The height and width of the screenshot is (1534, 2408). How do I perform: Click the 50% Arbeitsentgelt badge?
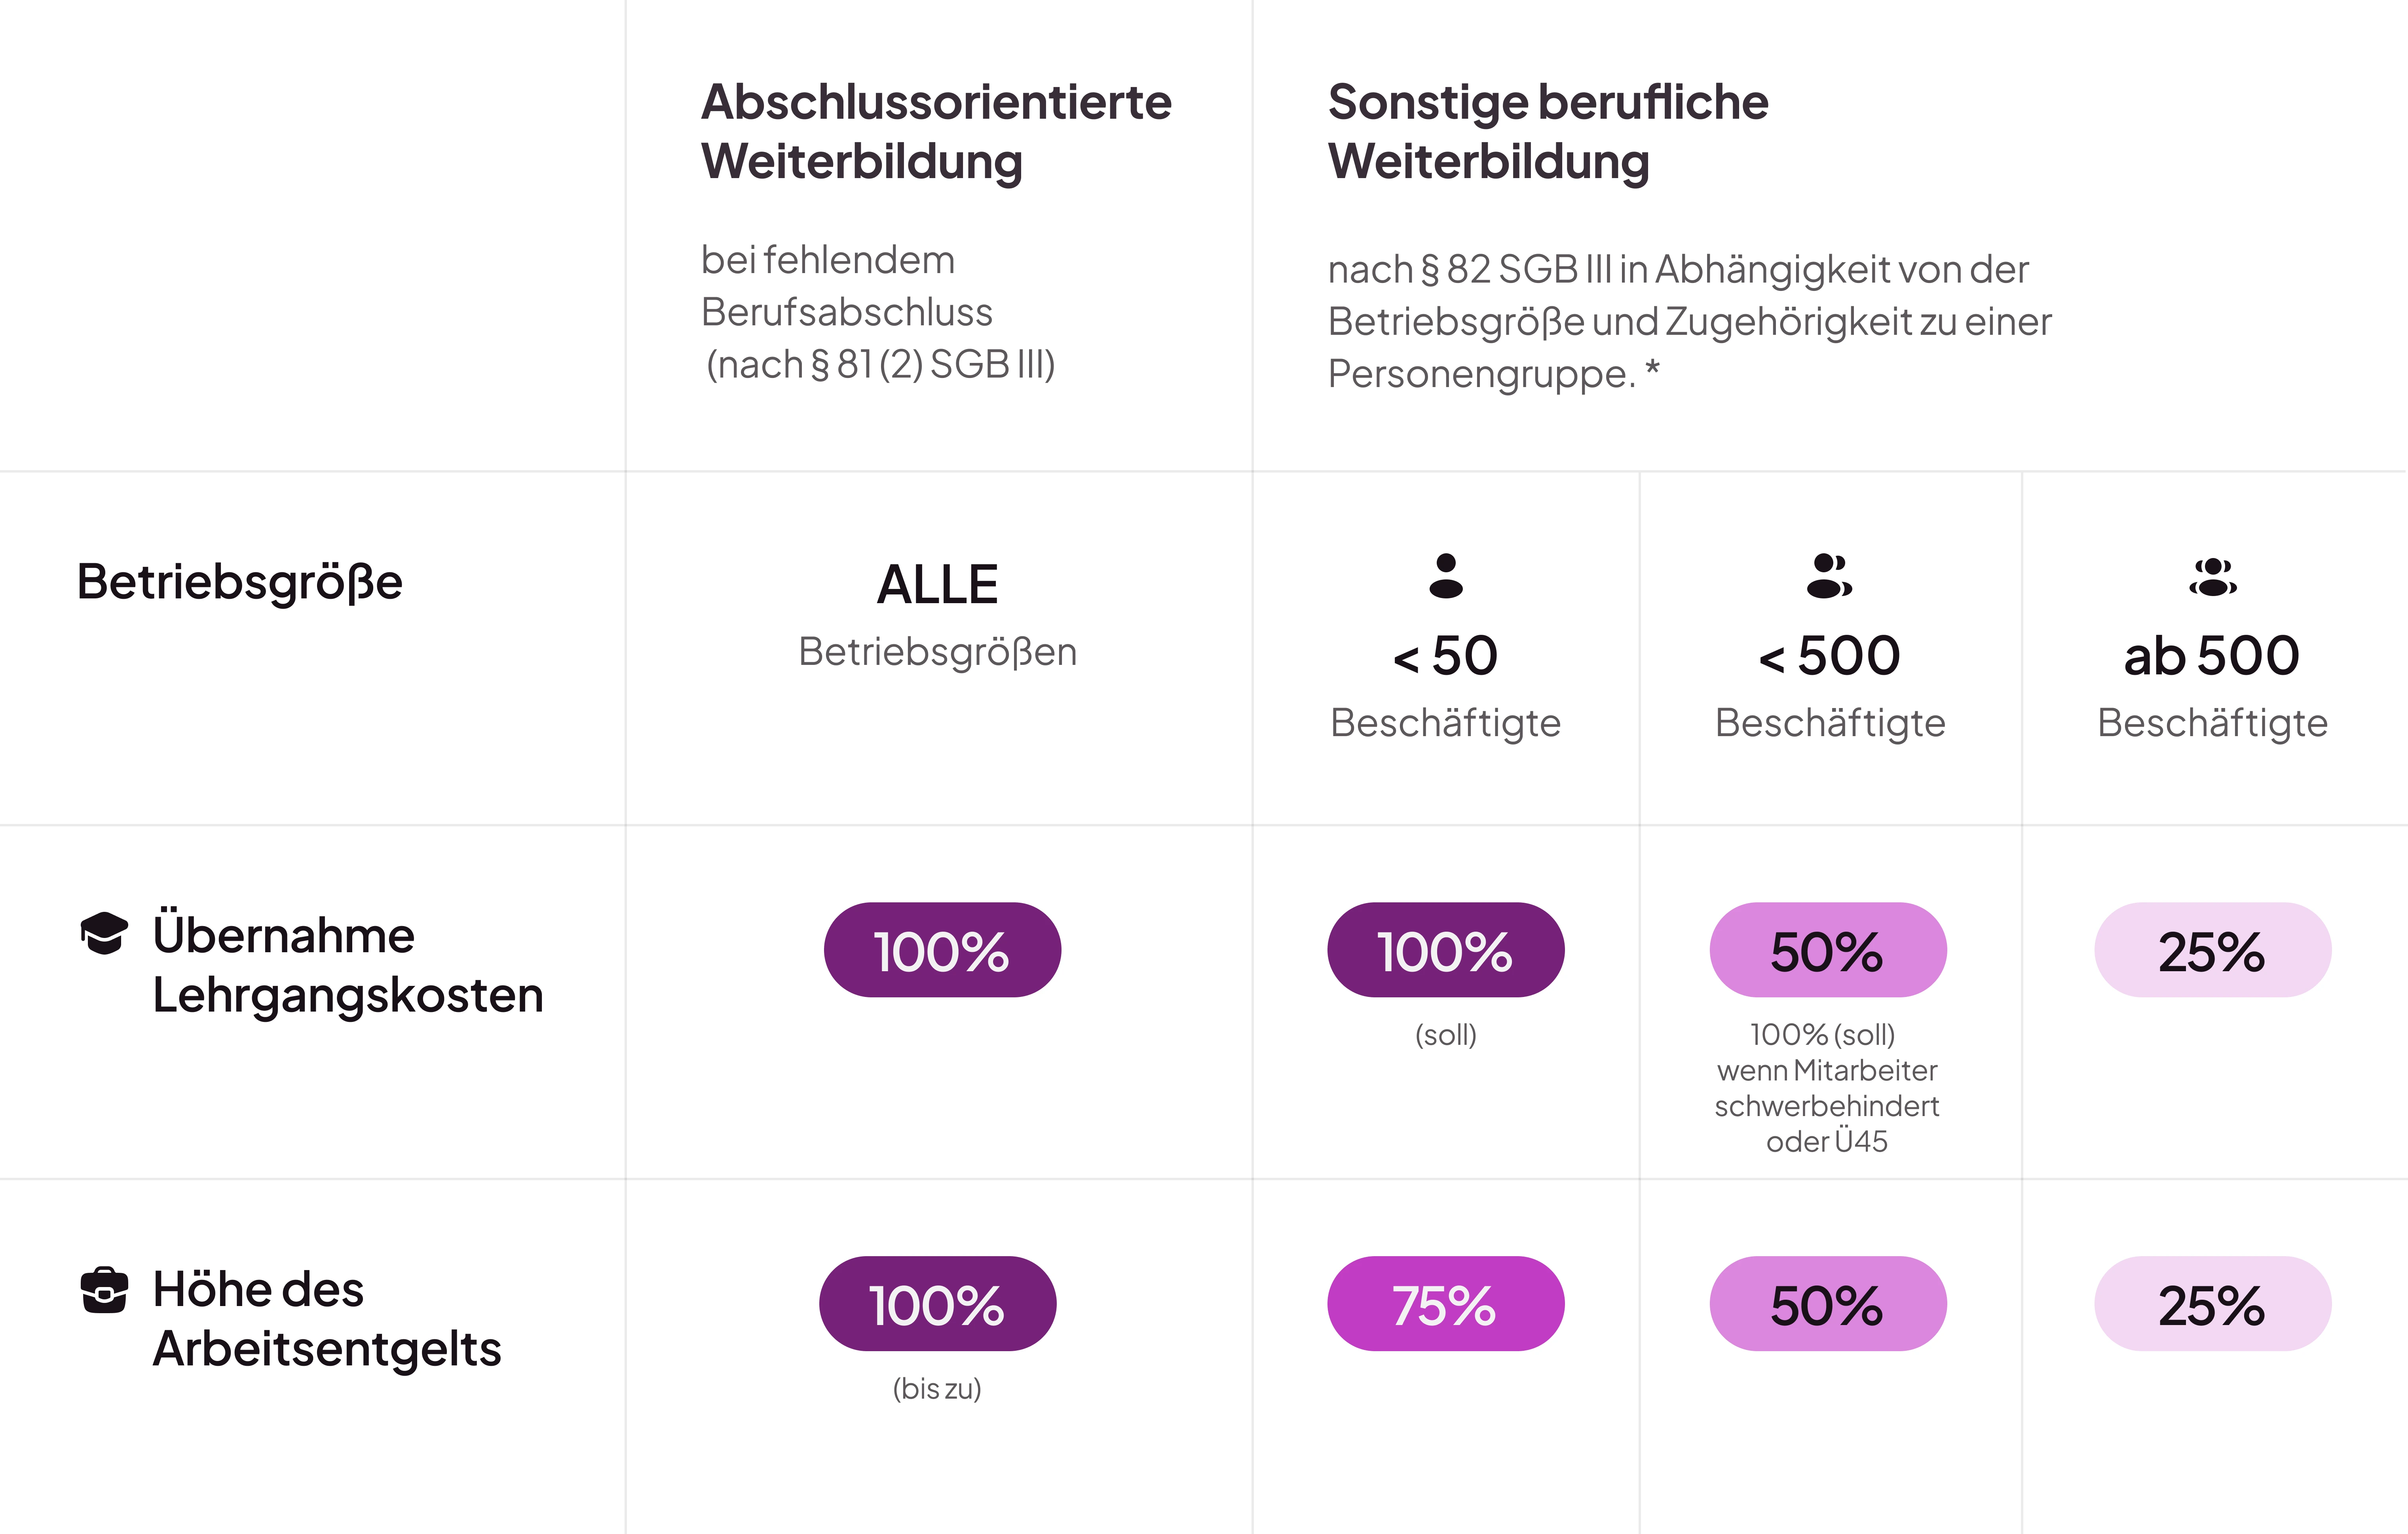point(1828,1304)
